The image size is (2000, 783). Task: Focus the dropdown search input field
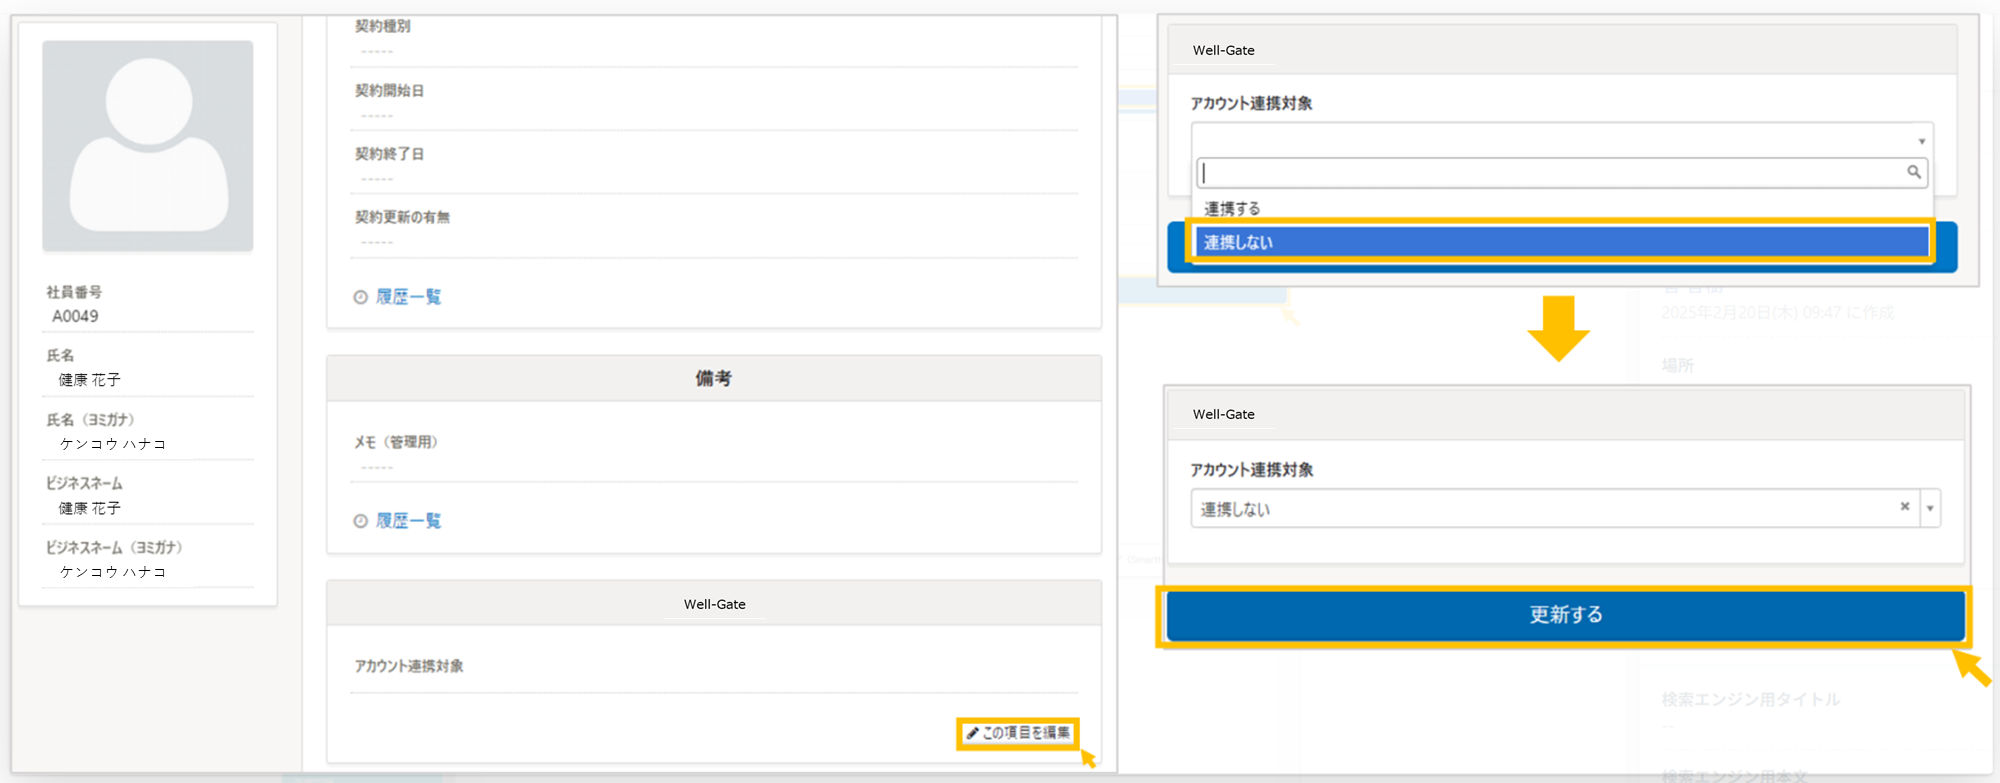pos(1562,173)
